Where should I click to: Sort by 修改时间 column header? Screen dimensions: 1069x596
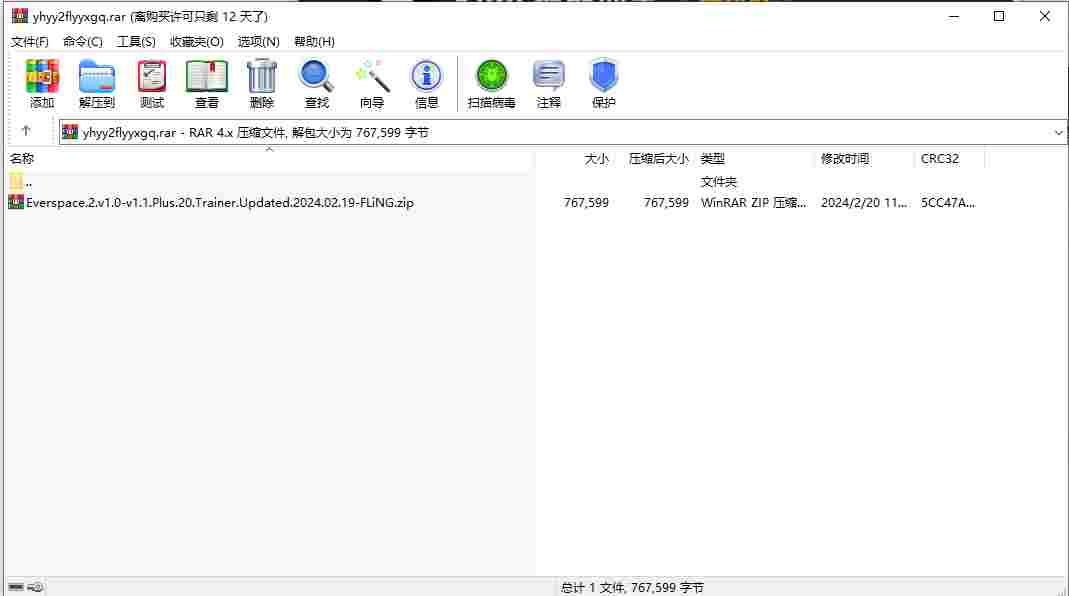845,159
